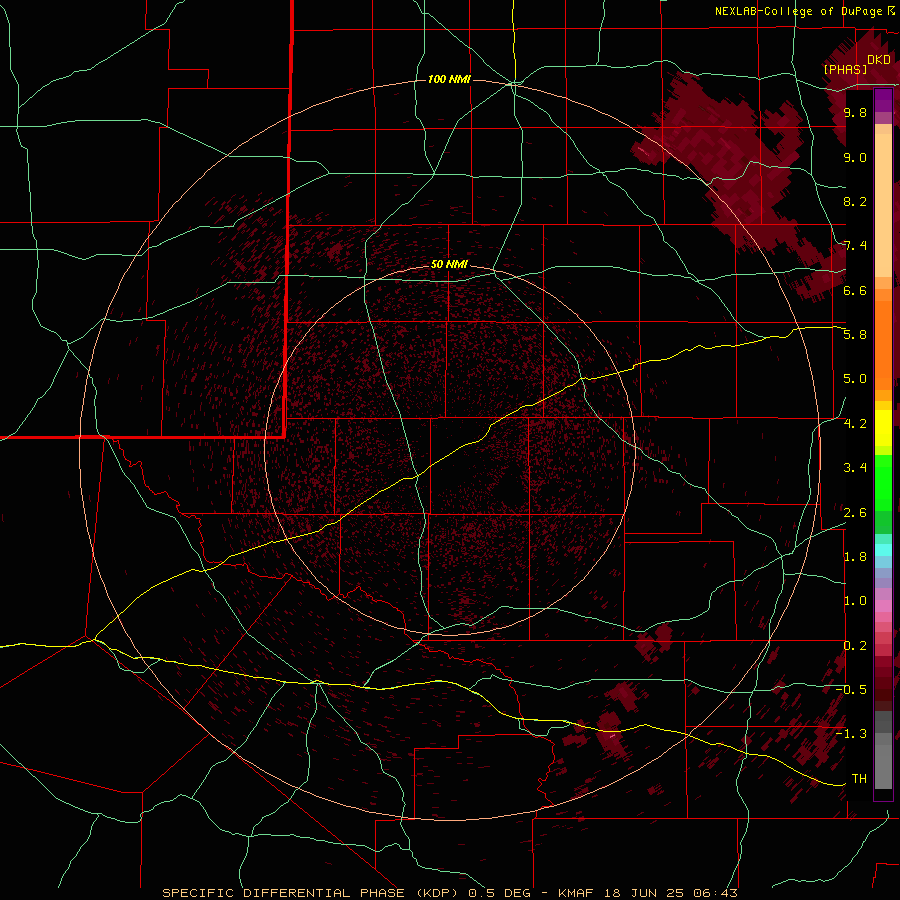Click the 100 NMI range ring label

click(x=449, y=79)
